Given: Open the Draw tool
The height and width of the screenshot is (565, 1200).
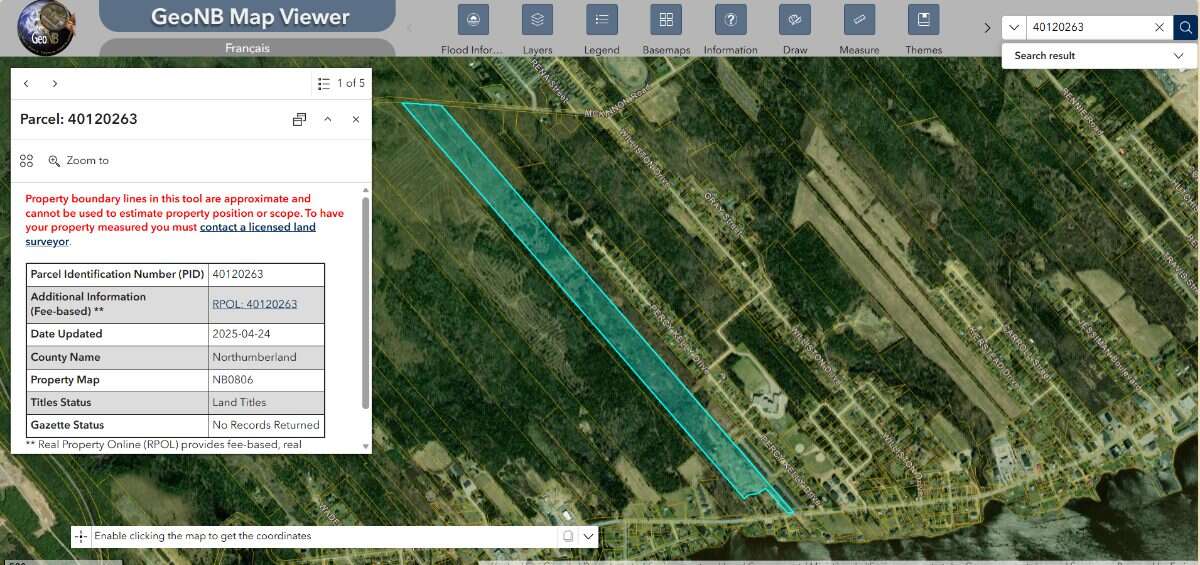Looking at the screenshot, I should (x=795, y=20).
